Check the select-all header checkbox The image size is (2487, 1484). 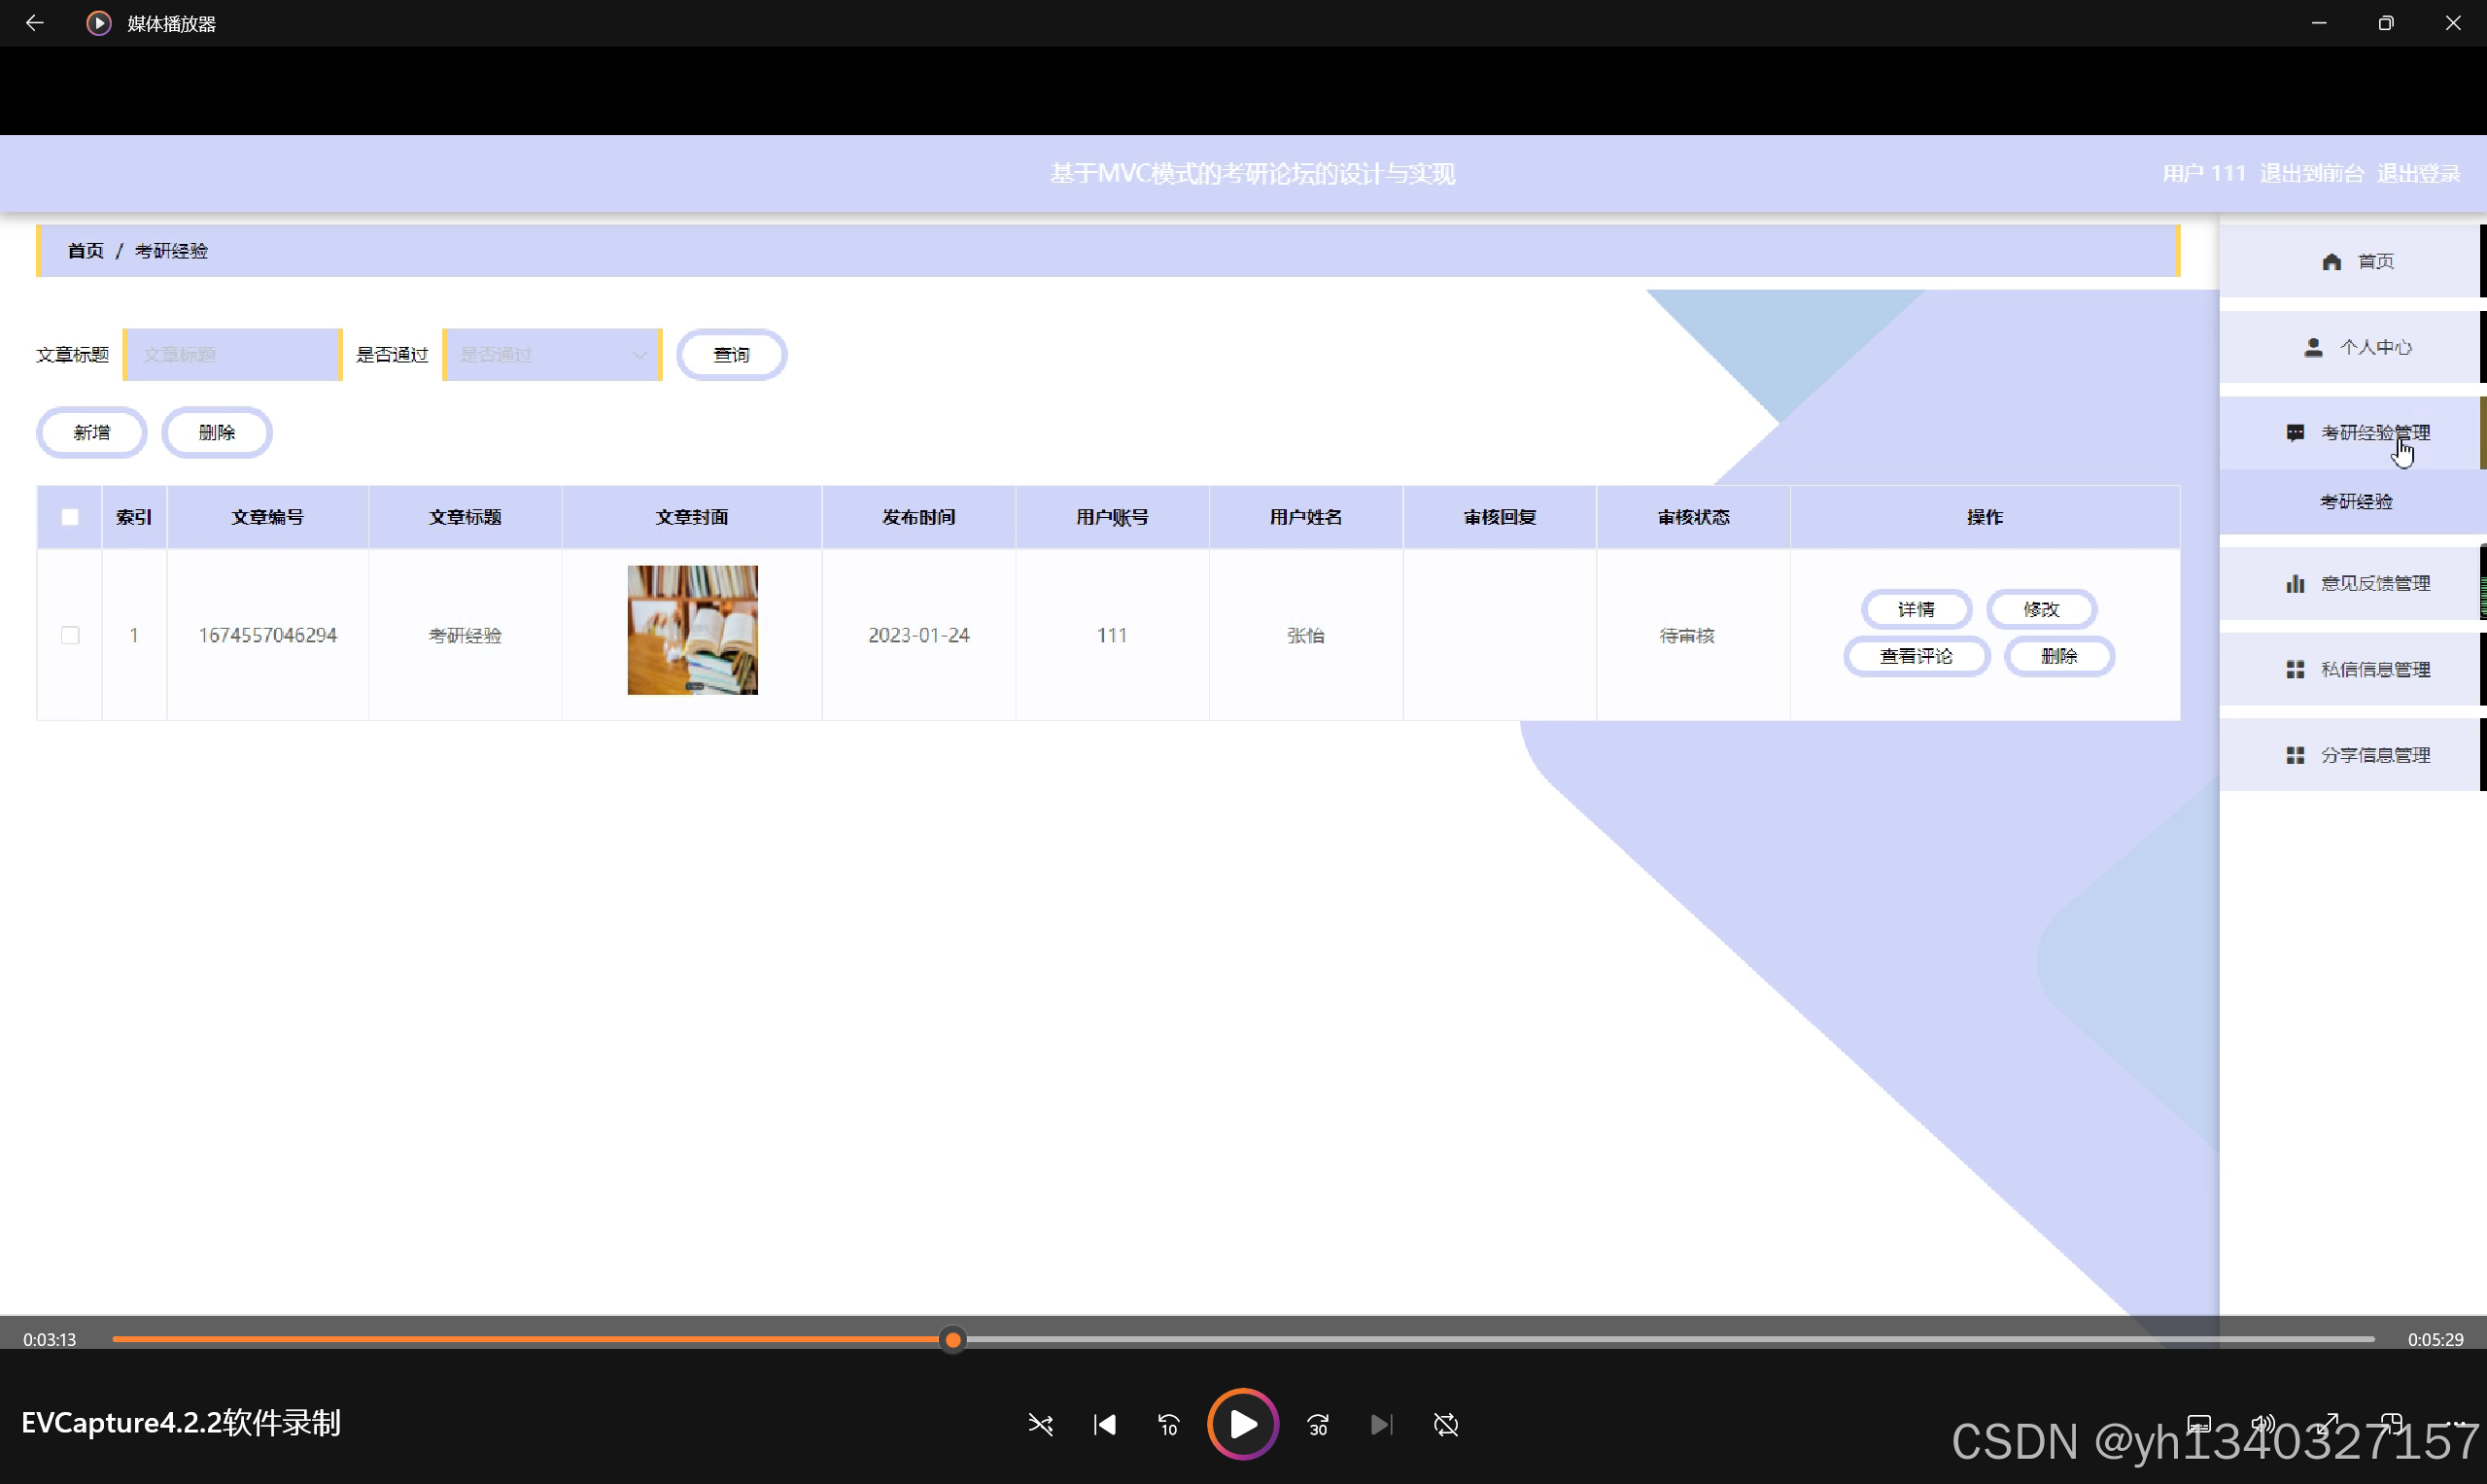click(70, 517)
